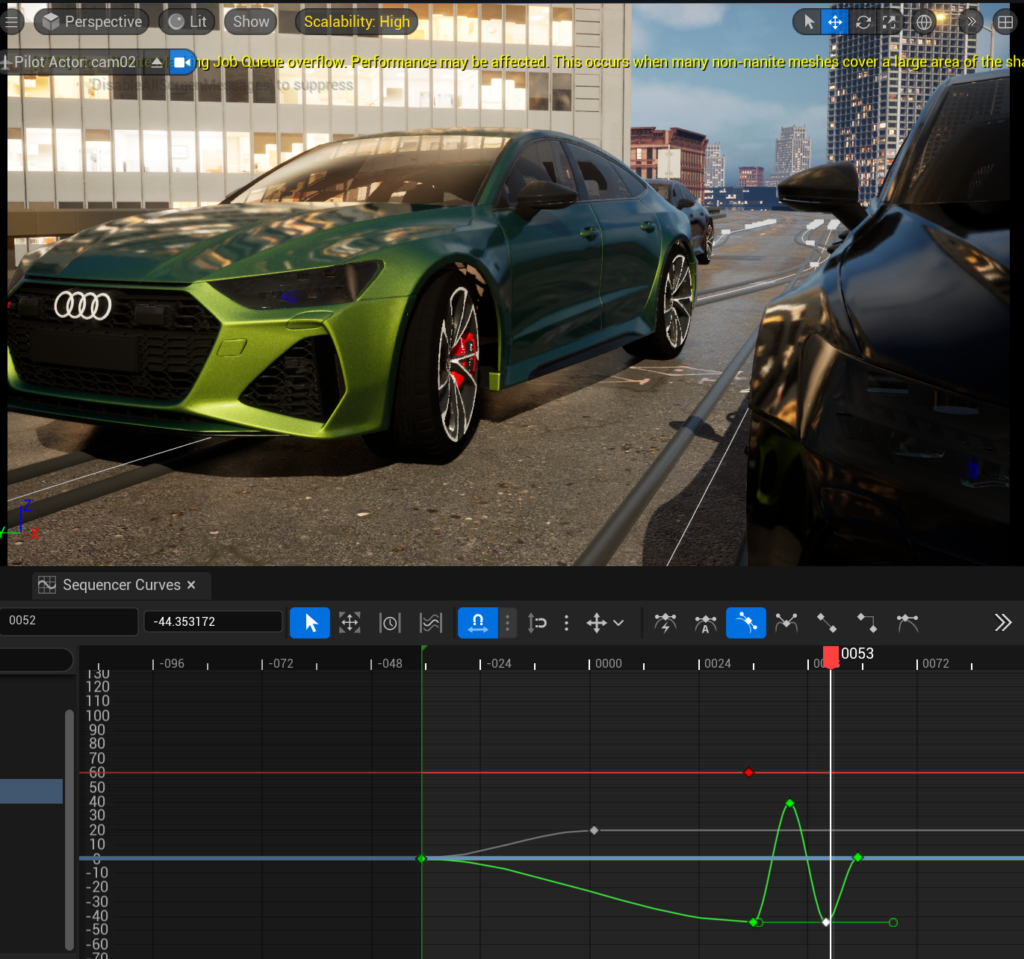Click Pilot Actor: cam02 label
This screenshot has height=959, width=1024.
(74, 62)
